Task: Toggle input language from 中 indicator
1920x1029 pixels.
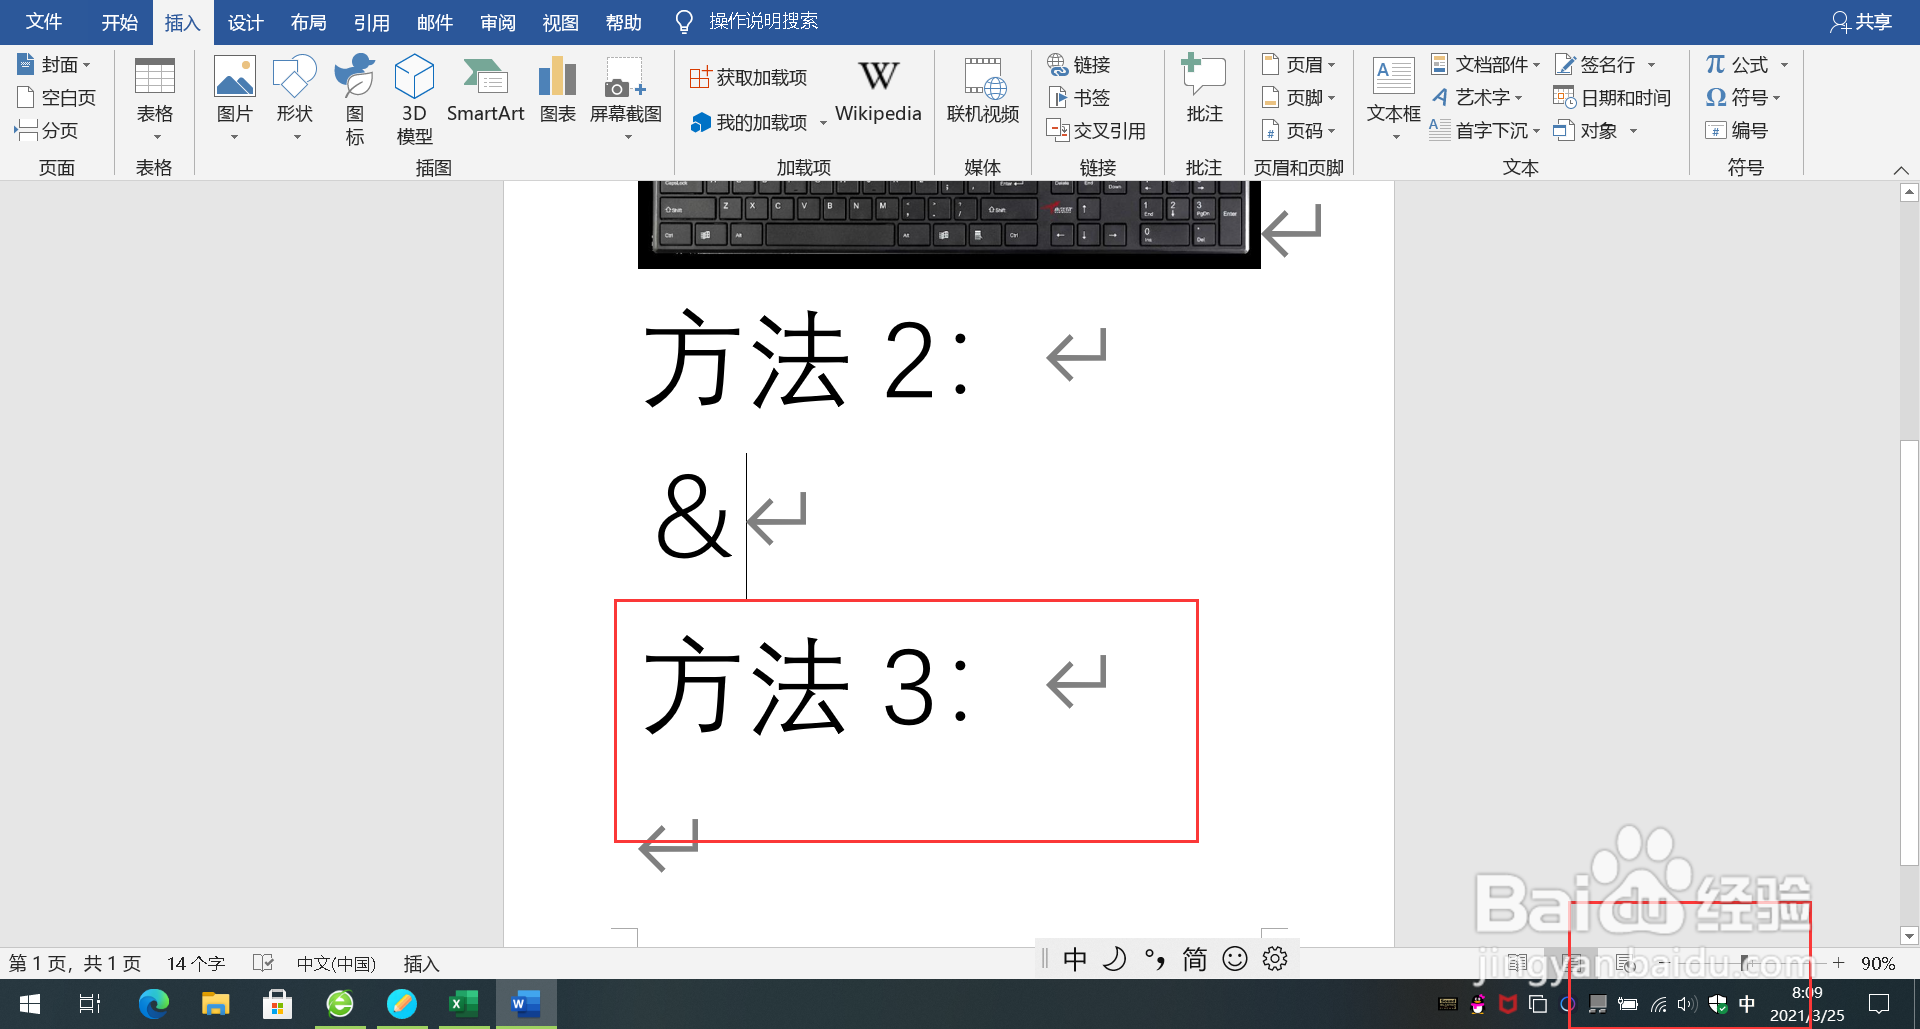Action: (1075, 958)
